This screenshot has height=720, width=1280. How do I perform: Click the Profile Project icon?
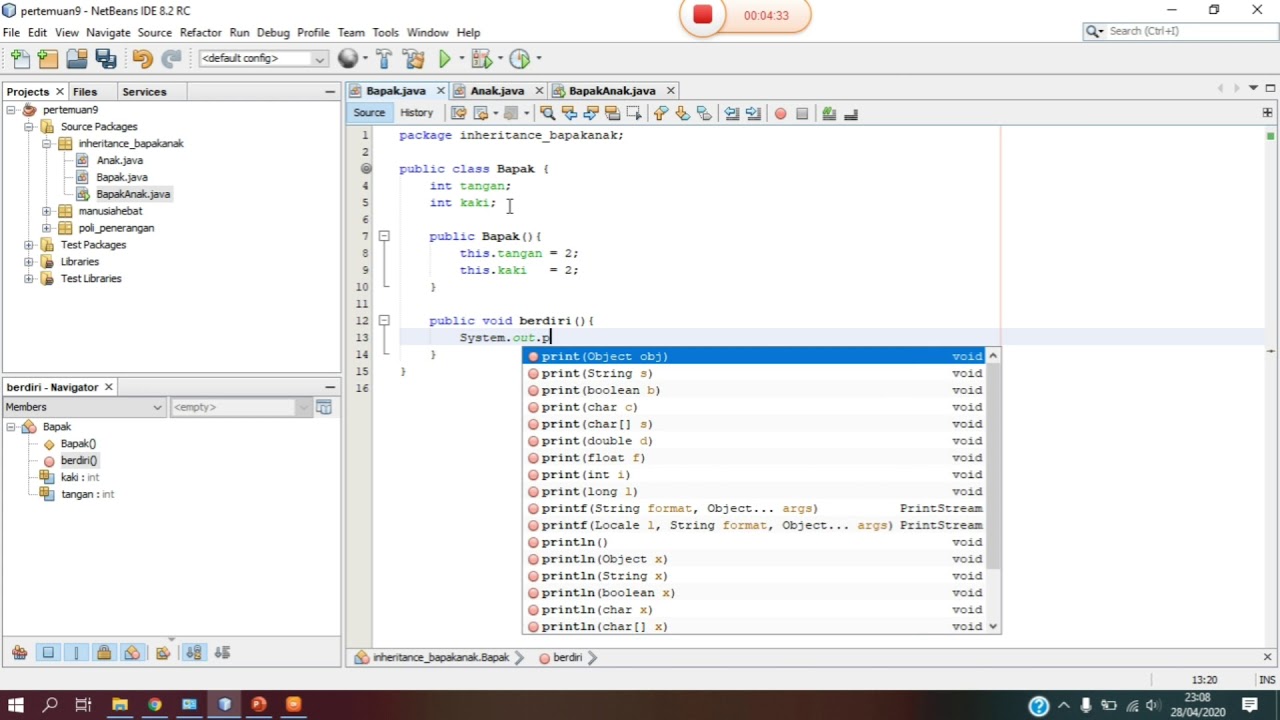click(519, 59)
